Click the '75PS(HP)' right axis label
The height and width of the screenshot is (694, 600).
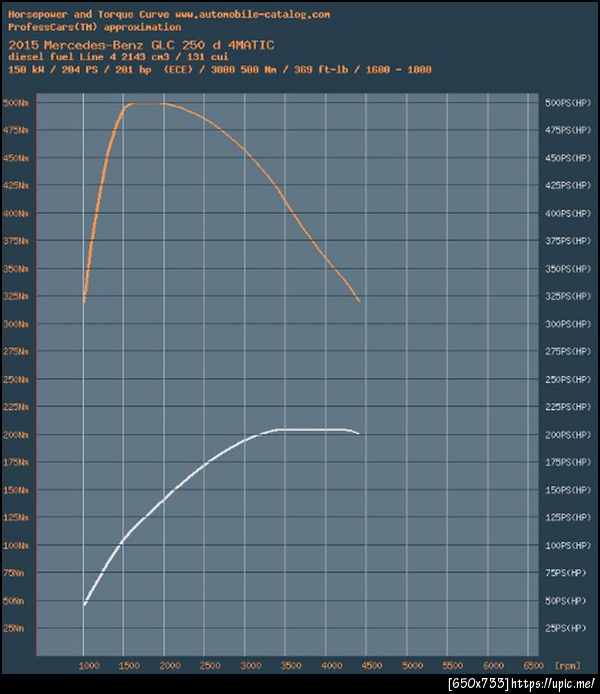(x=565, y=573)
